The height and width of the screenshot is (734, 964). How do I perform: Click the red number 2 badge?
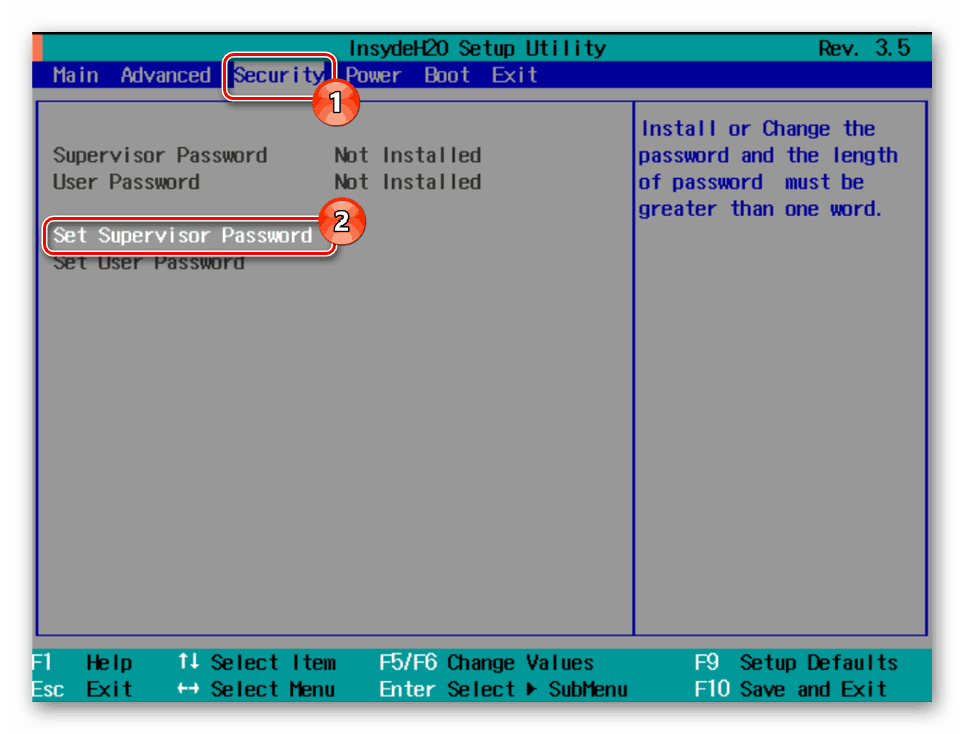pyautogui.click(x=341, y=222)
